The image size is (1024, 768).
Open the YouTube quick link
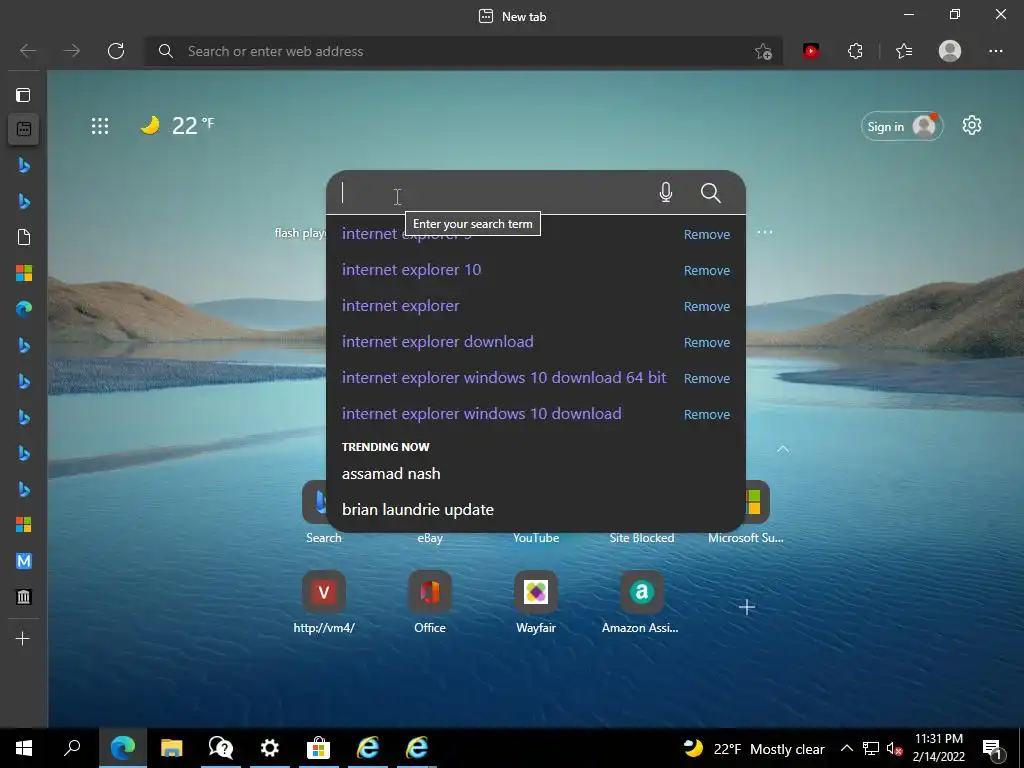point(536,538)
